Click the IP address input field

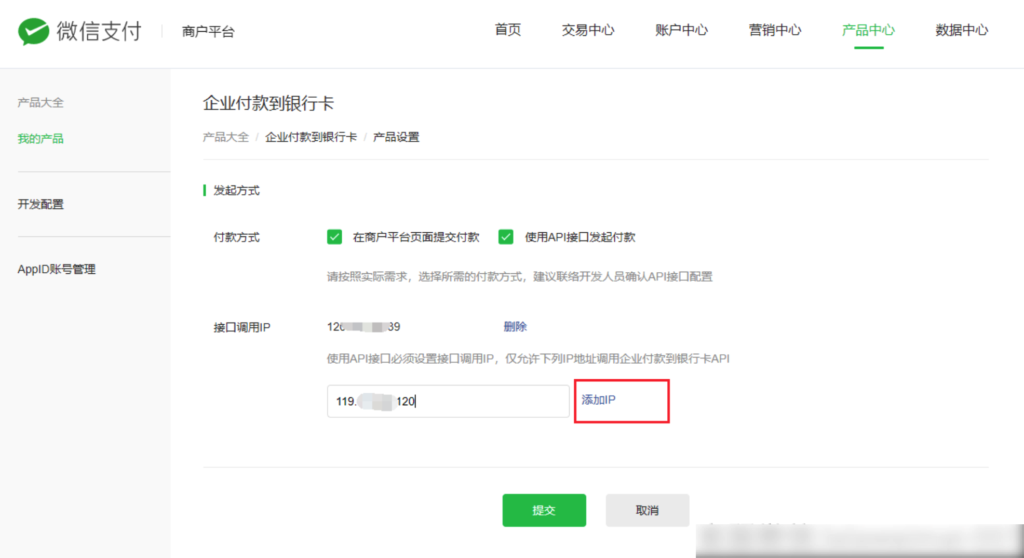pyautogui.click(x=448, y=401)
